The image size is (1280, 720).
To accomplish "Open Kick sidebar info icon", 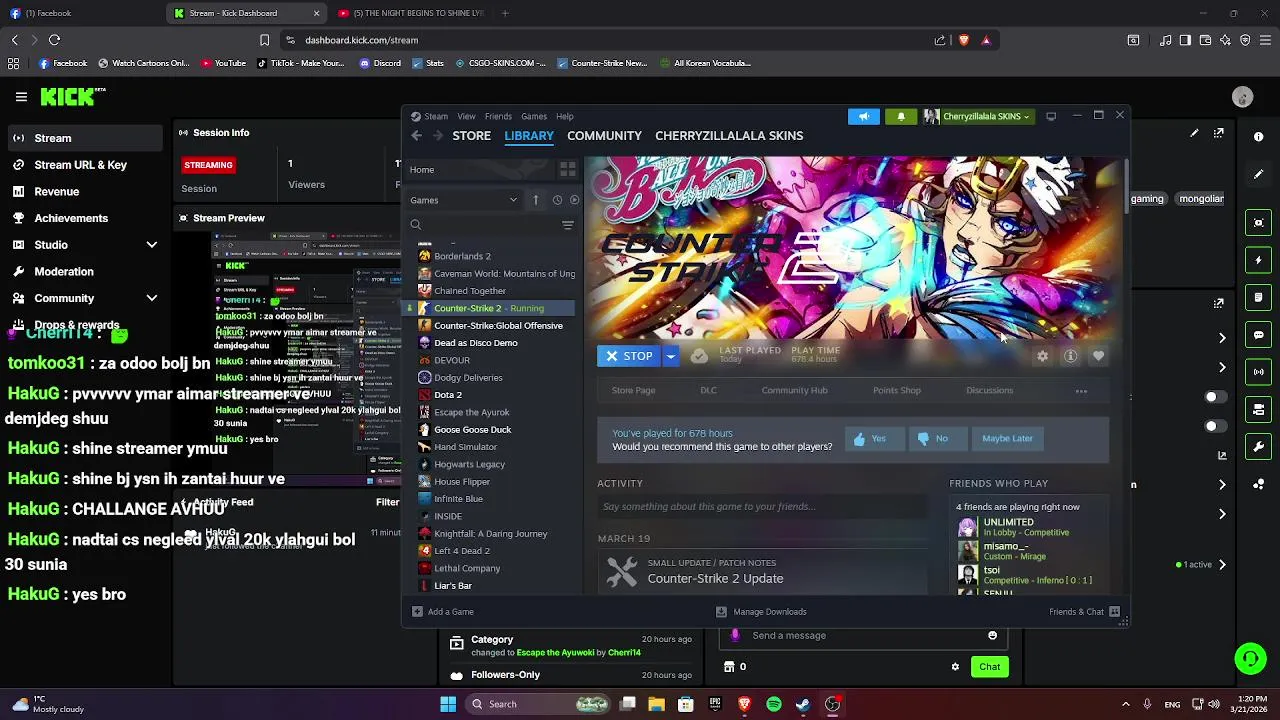I will (1259, 137).
